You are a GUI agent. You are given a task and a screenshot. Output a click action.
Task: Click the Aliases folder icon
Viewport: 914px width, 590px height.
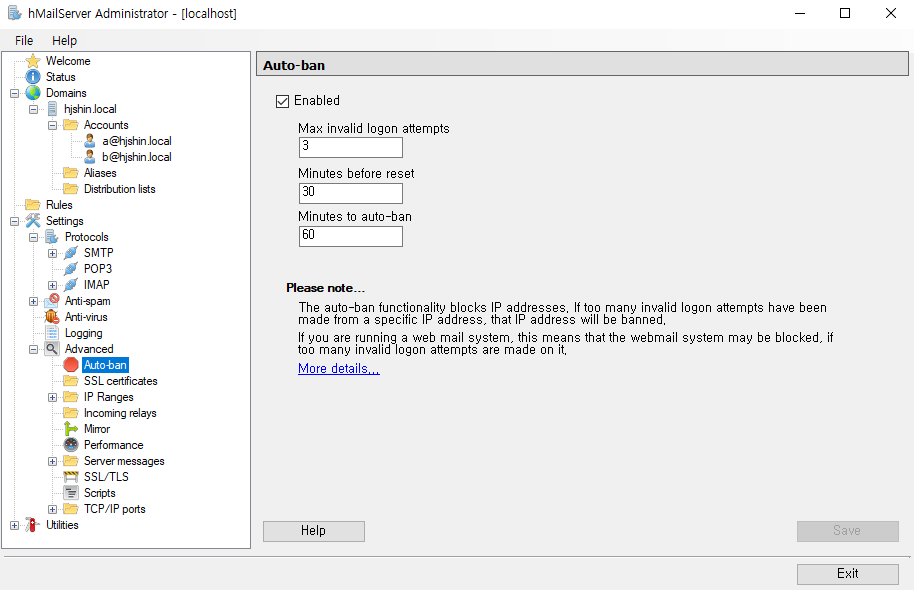(71, 173)
